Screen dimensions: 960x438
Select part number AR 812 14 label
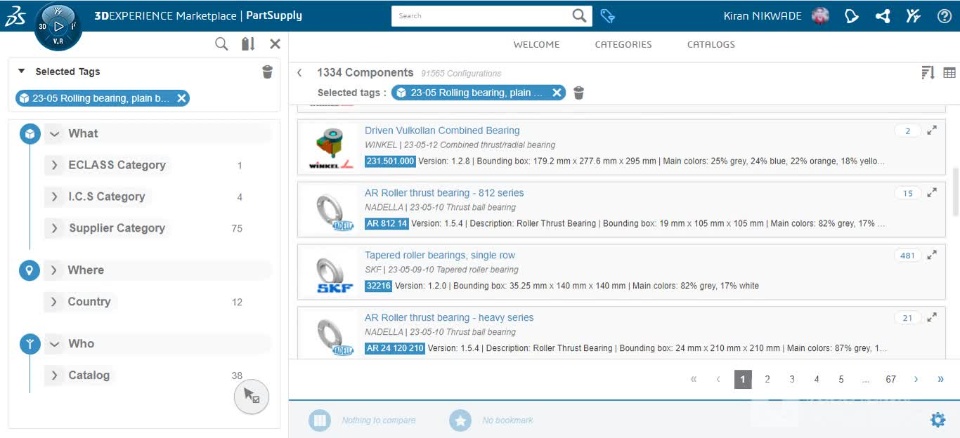(x=387, y=223)
